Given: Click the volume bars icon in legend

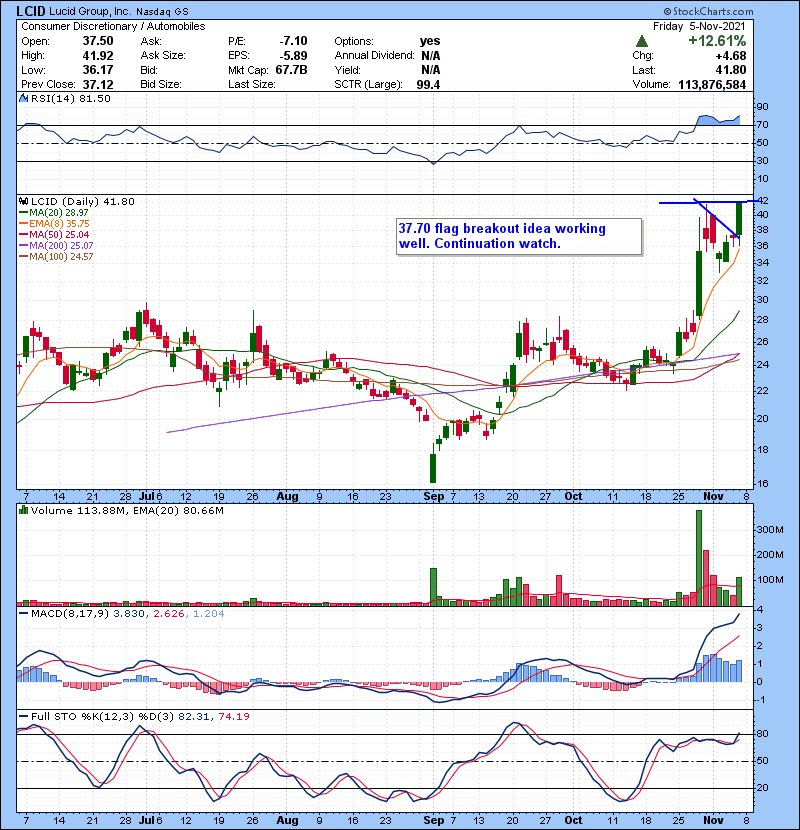Looking at the screenshot, I should pyautogui.click(x=23, y=510).
